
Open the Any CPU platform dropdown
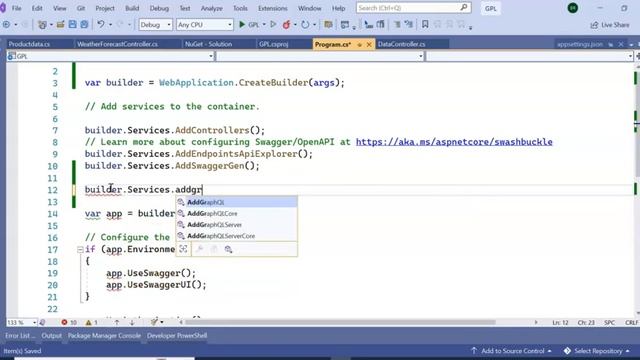(x=204, y=25)
